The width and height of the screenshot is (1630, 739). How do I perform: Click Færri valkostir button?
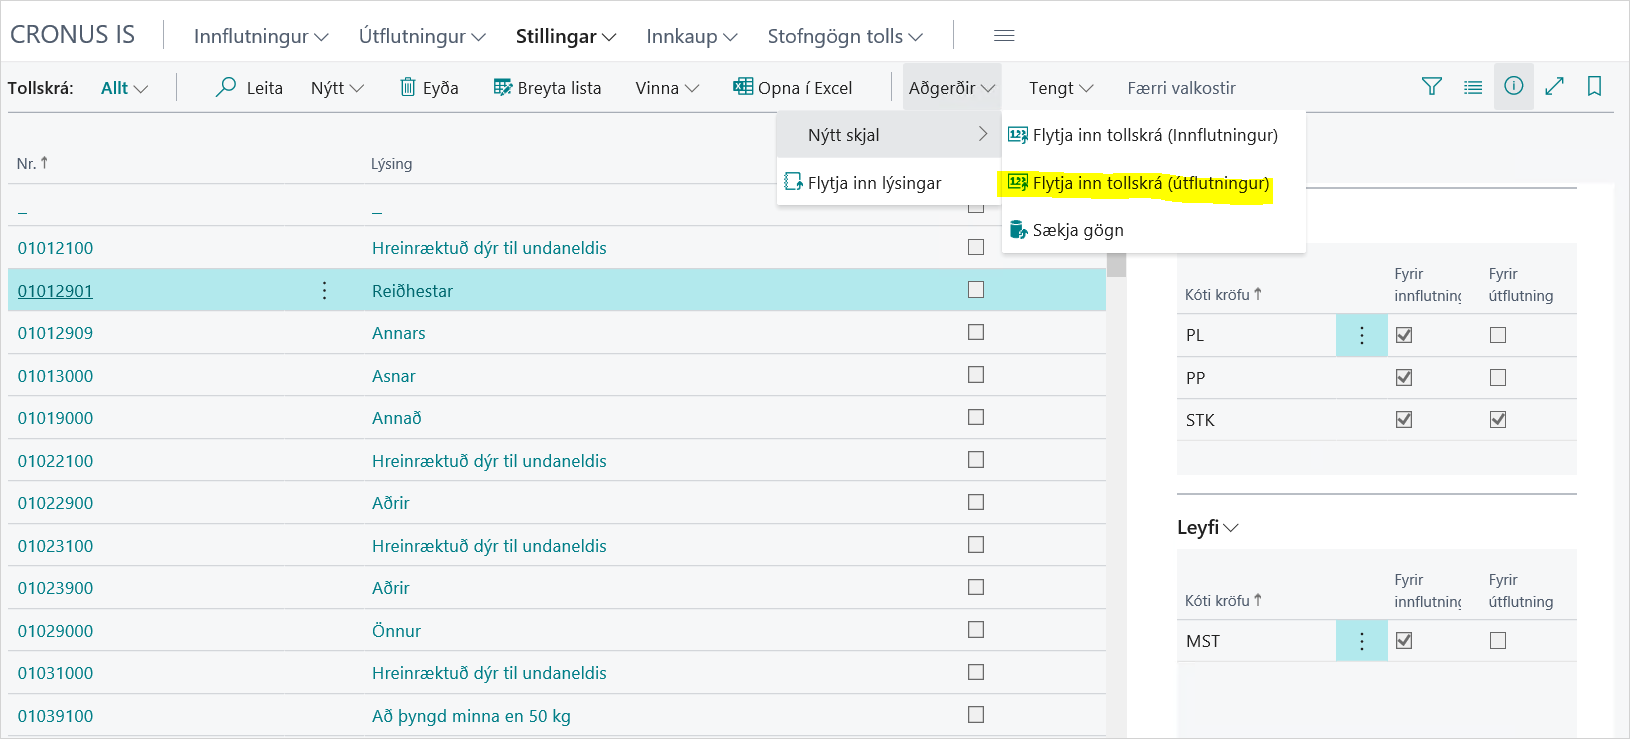pyautogui.click(x=1181, y=88)
